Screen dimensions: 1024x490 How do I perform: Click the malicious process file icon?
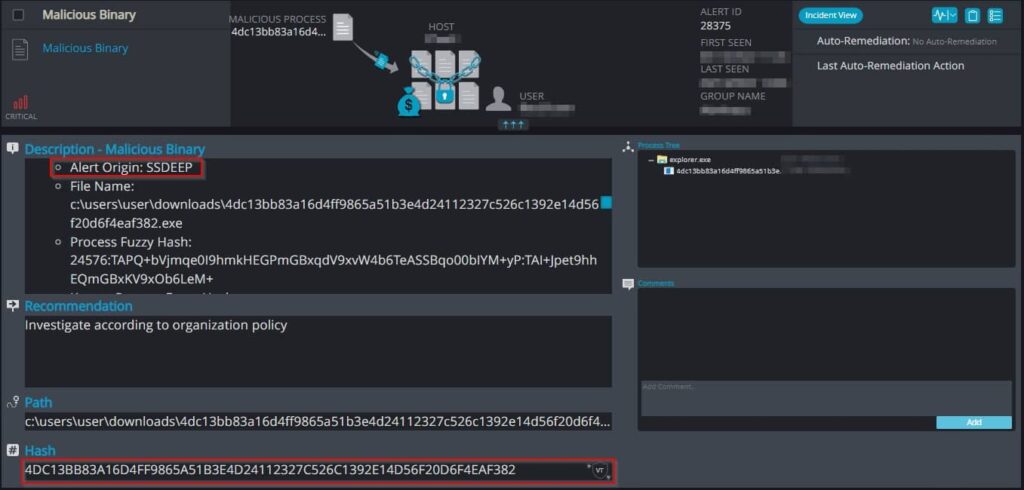(x=343, y=27)
